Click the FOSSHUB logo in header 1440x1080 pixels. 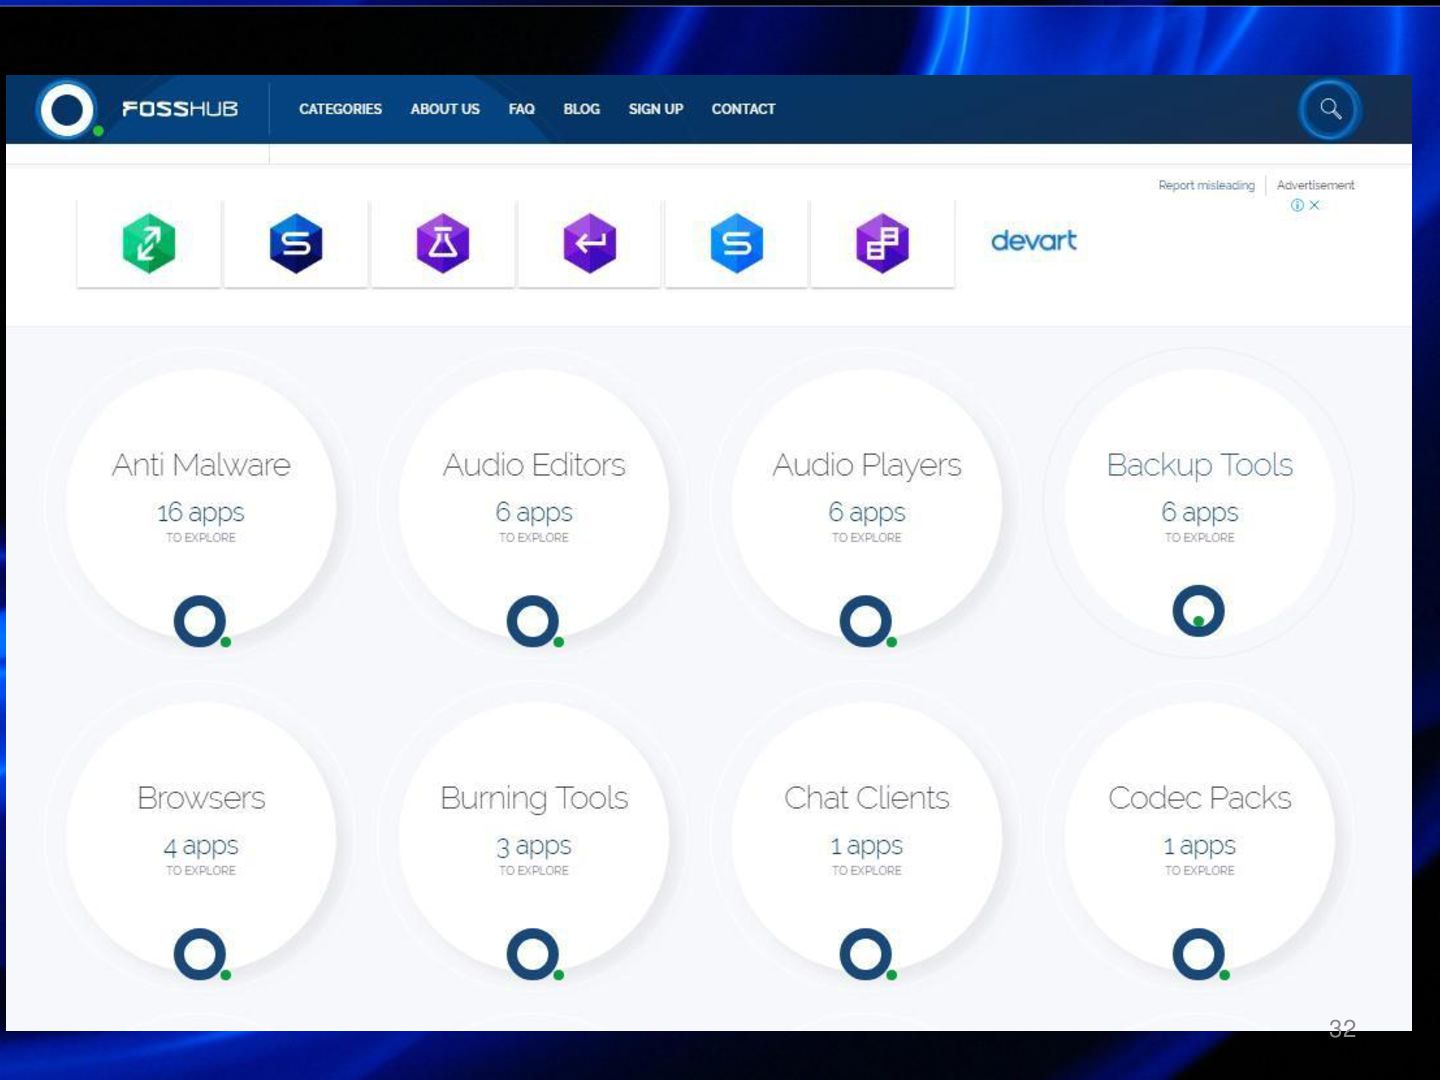[x=138, y=109]
